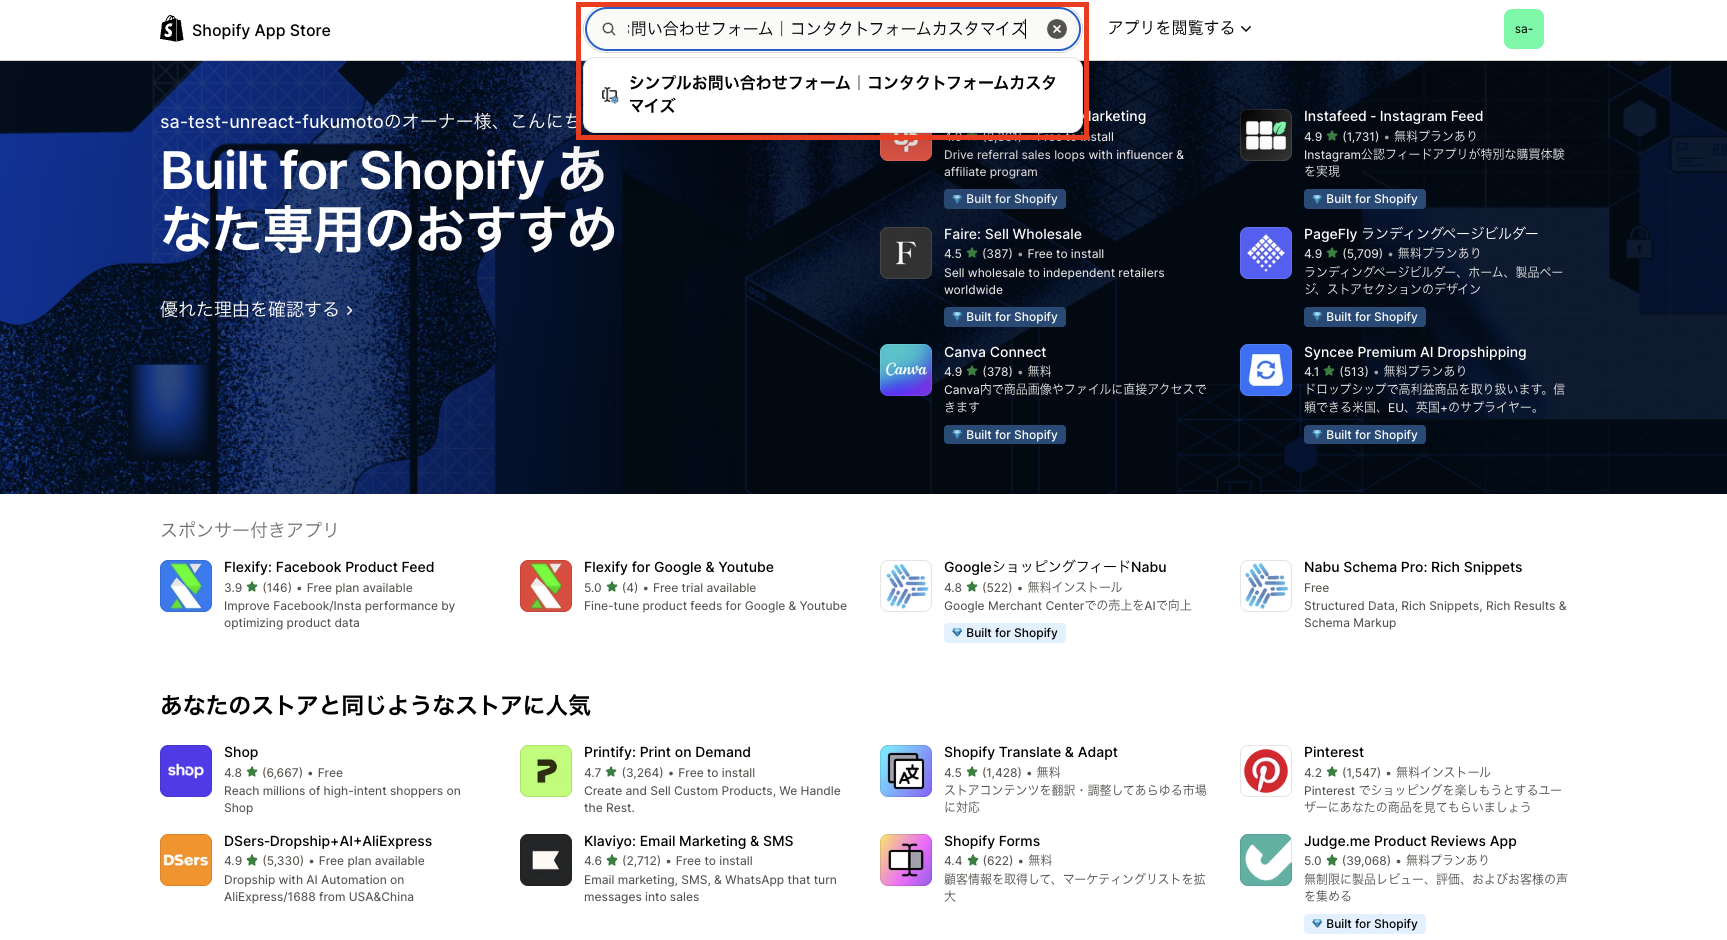The width and height of the screenshot is (1727, 940).
Task: Click Built for Shopify badge under Canva Connect
Action: pos(1005,435)
